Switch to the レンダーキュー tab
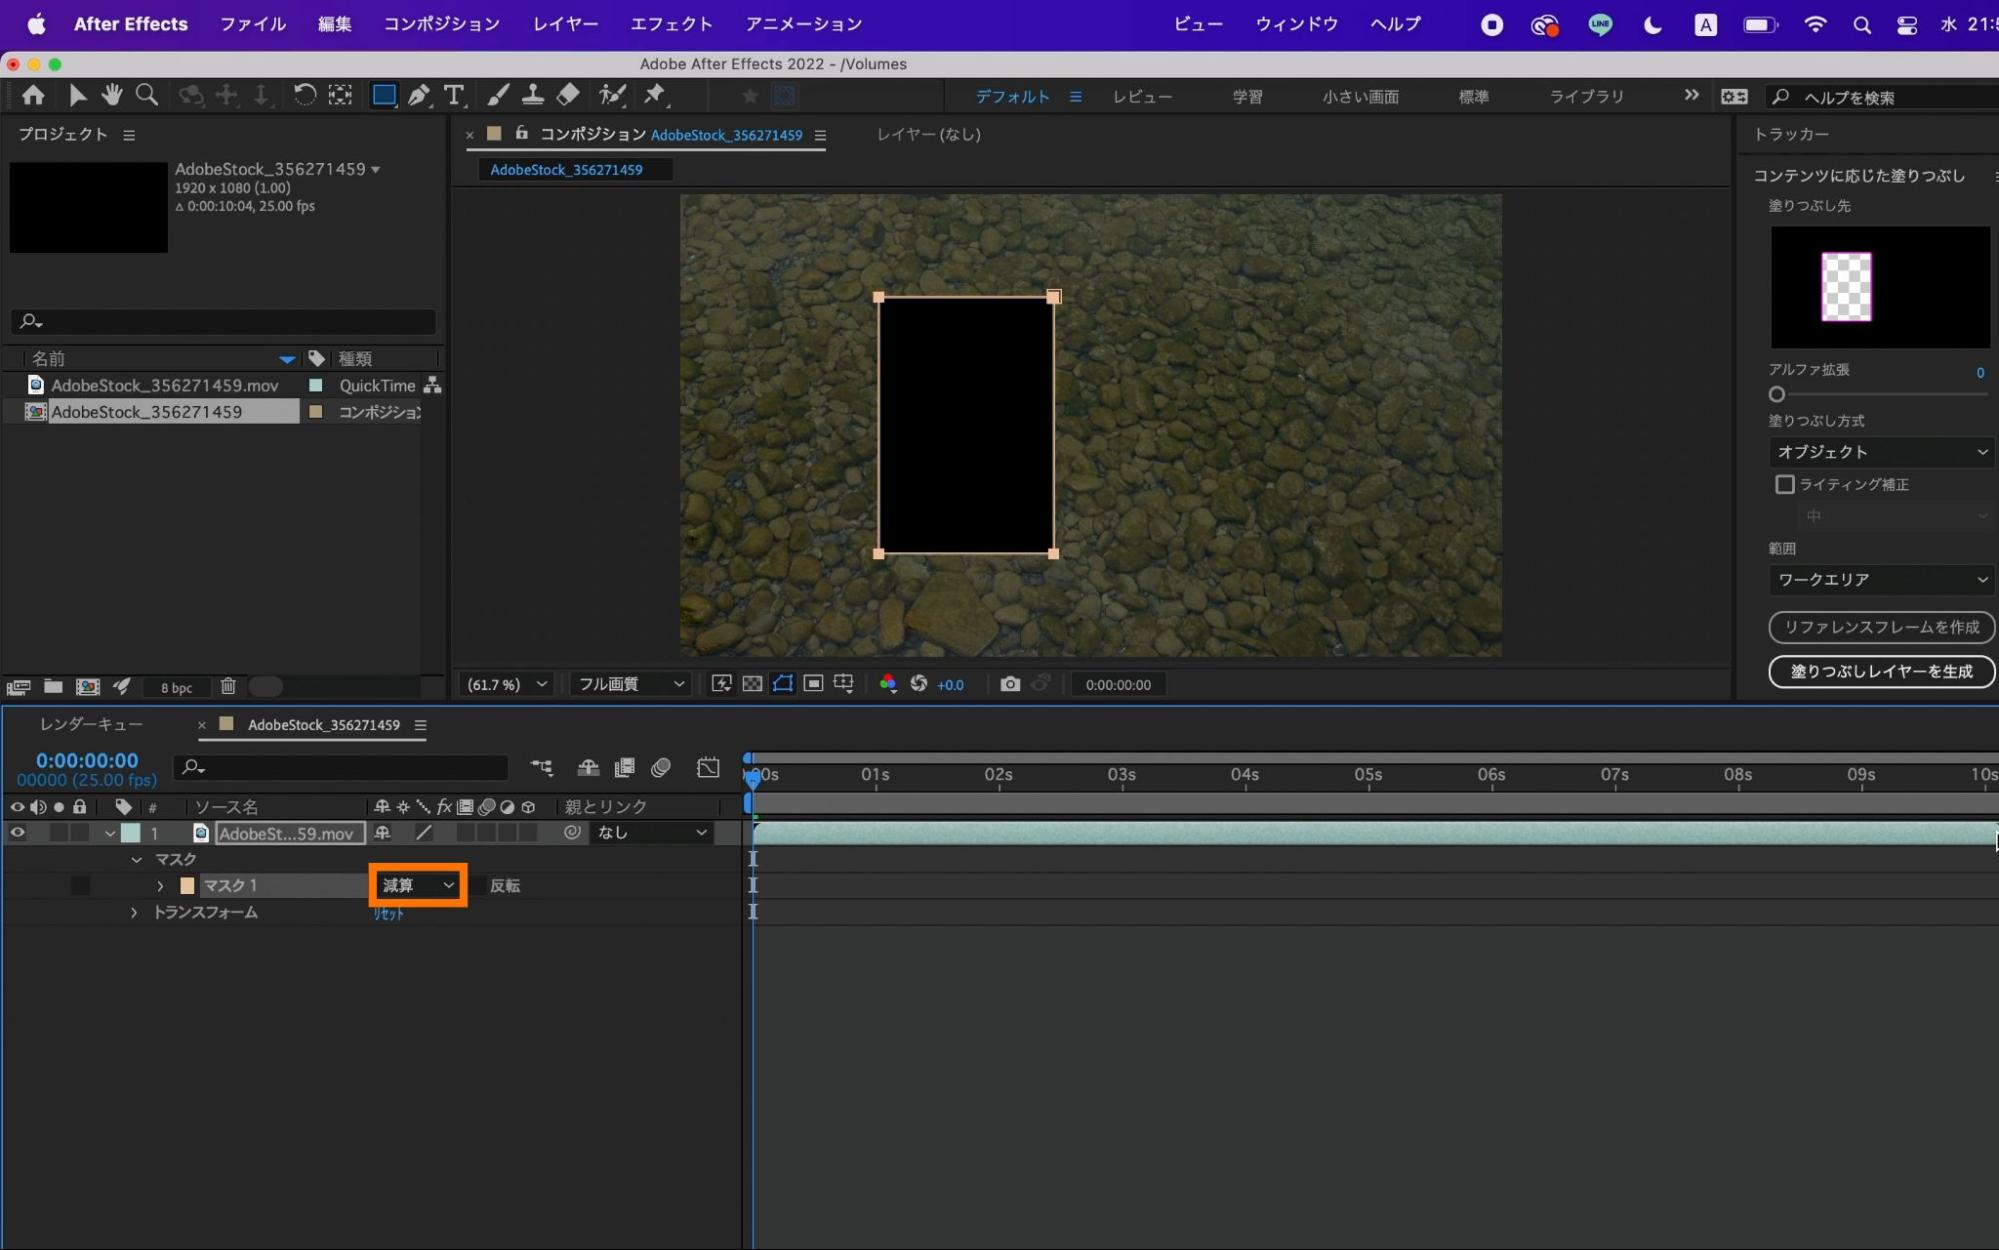 pos(91,724)
